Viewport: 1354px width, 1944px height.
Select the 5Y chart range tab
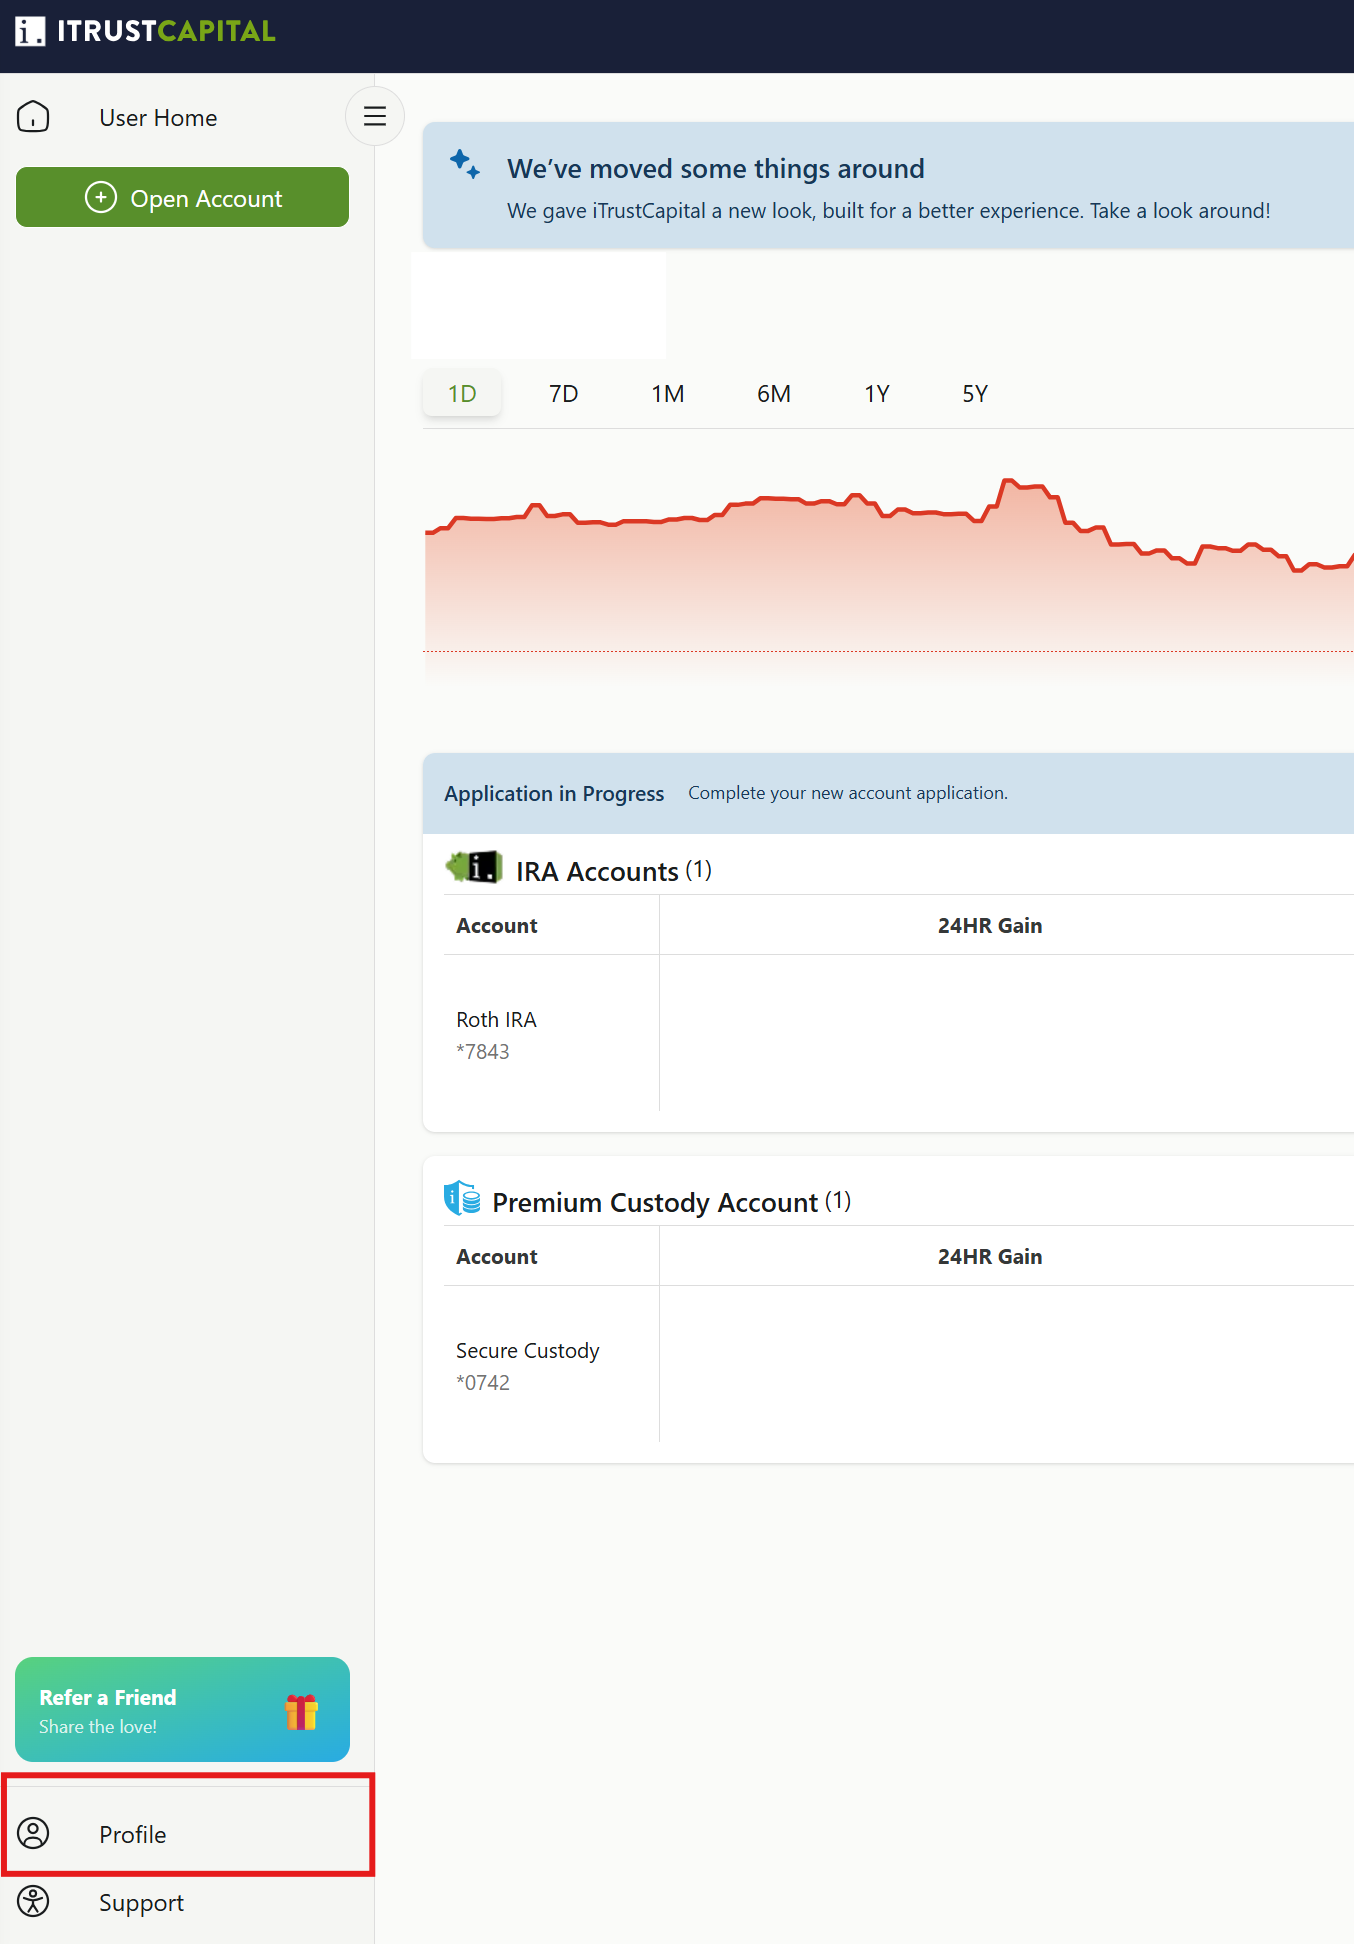point(975,394)
